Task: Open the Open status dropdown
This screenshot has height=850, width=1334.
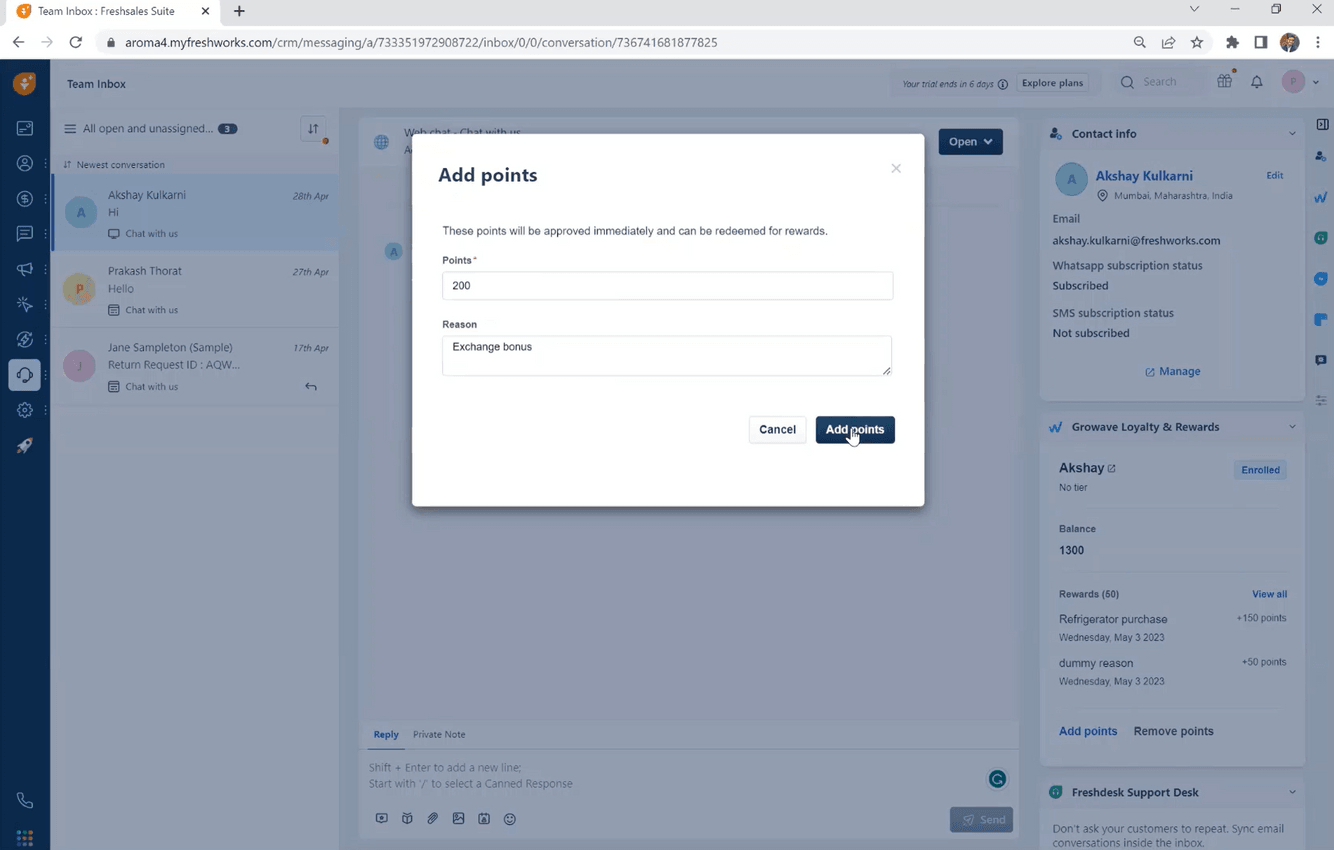Action: point(970,142)
